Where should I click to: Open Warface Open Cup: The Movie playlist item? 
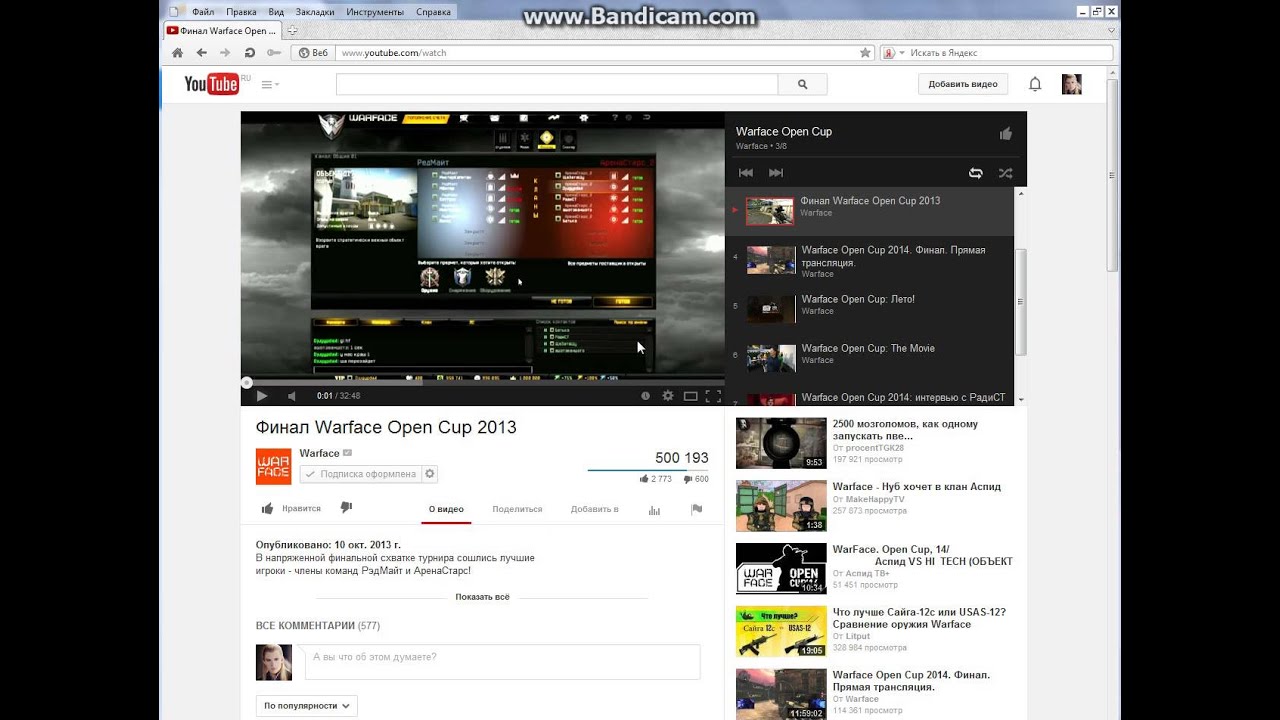click(869, 354)
